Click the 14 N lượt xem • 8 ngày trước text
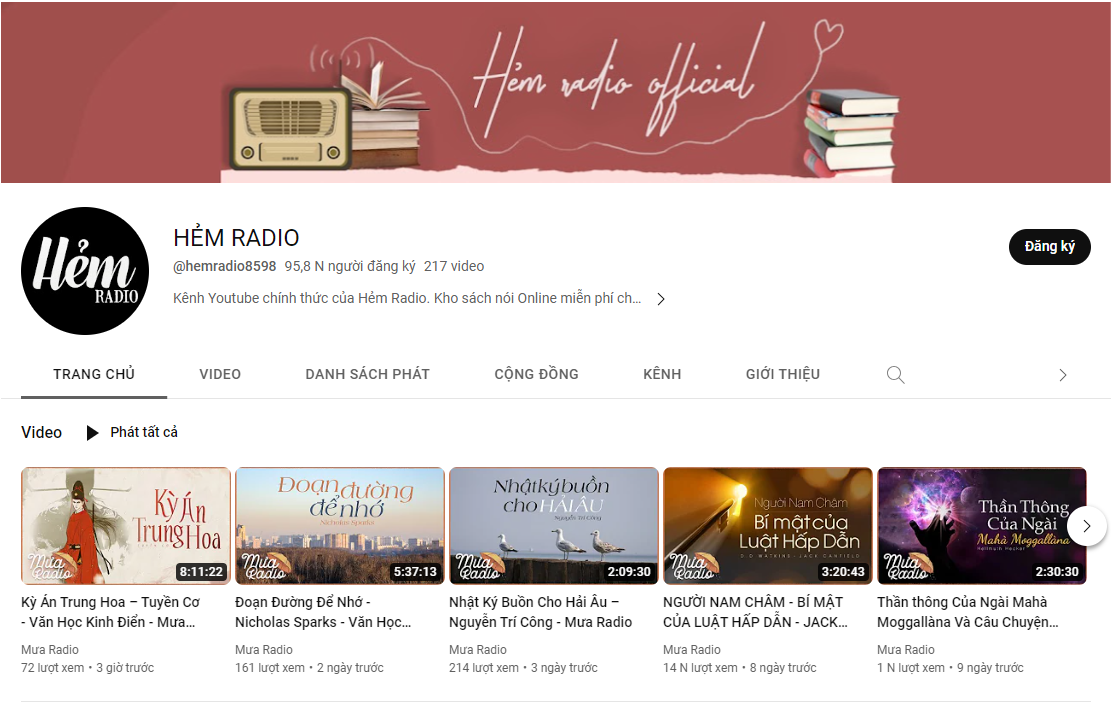This screenshot has height=714, width=1112. [x=740, y=668]
